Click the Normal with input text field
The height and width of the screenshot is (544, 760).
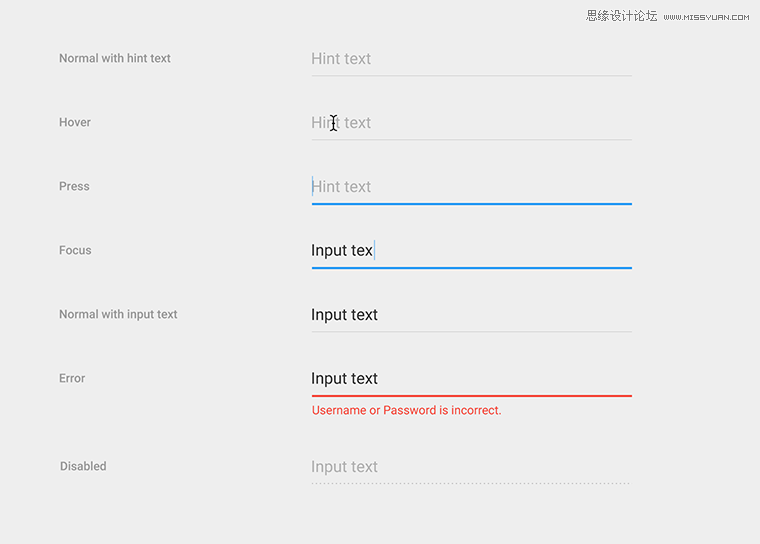tap(472, 316)
